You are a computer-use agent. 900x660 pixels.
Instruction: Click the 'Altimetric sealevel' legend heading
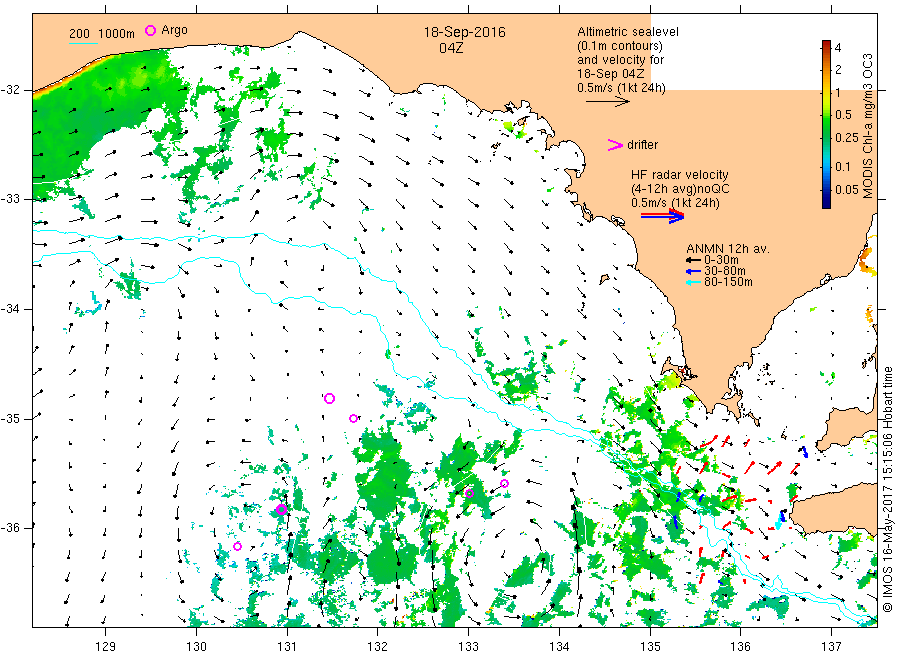click(x=628, y=32)
